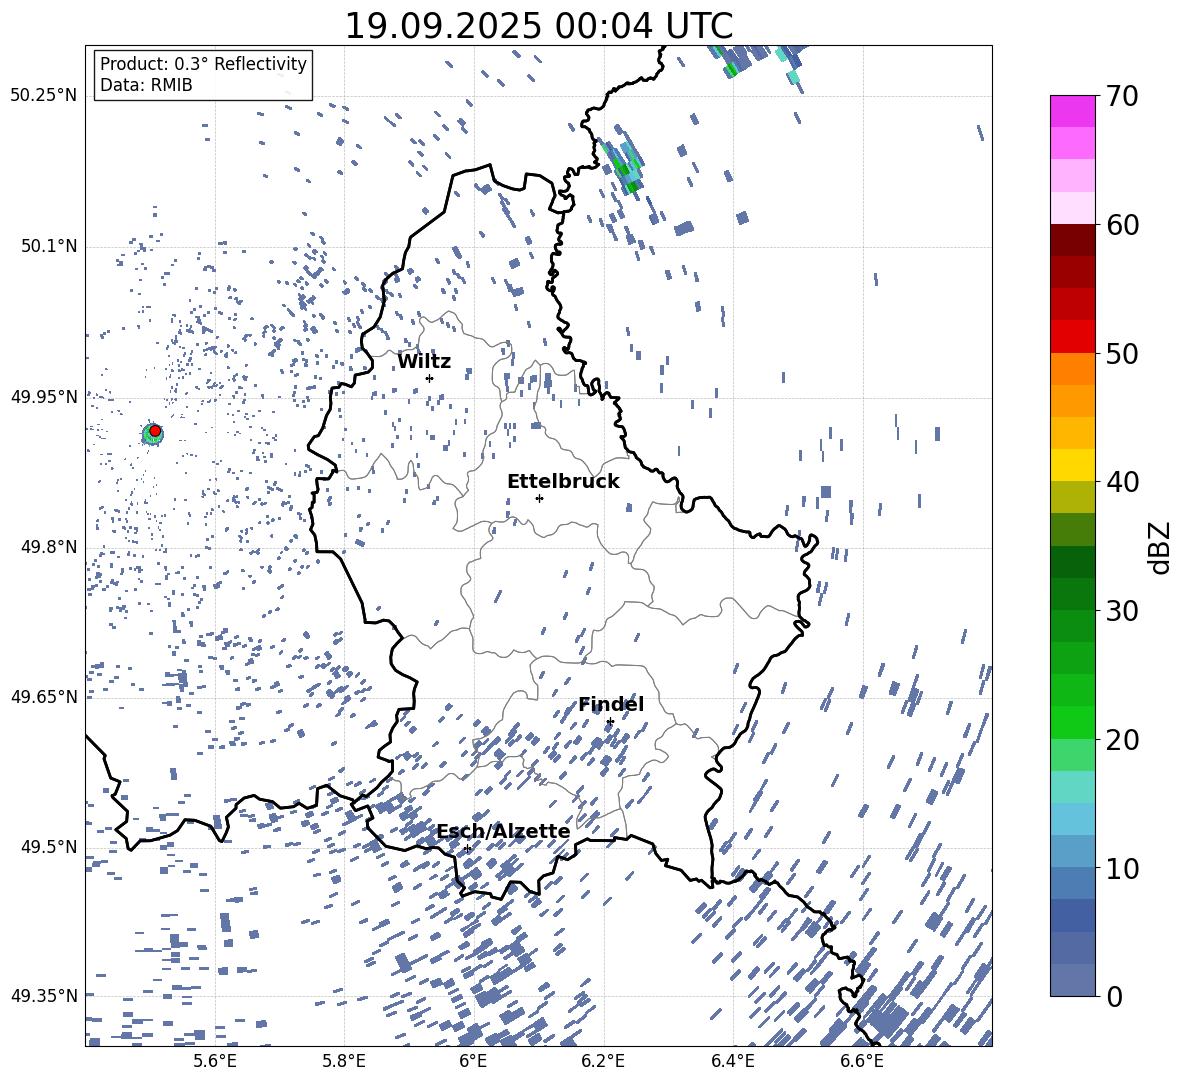This screenshot has width=1184, height=1081.
Task: Click the 10 colorbar tick label
Action: [x=1122, y=868]
